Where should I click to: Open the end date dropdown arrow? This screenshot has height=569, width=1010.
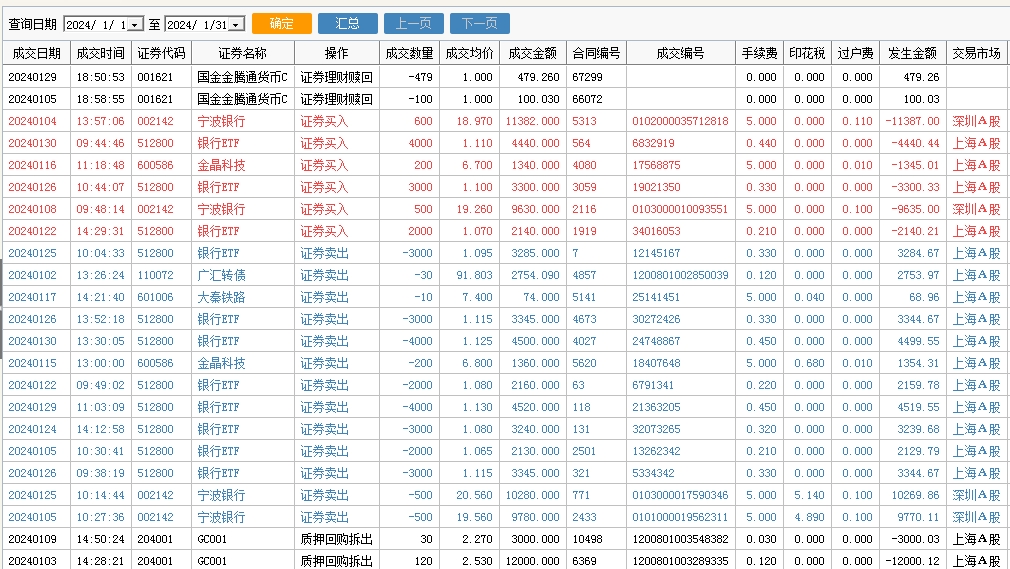pyautogui.click(x=236, y=24)
